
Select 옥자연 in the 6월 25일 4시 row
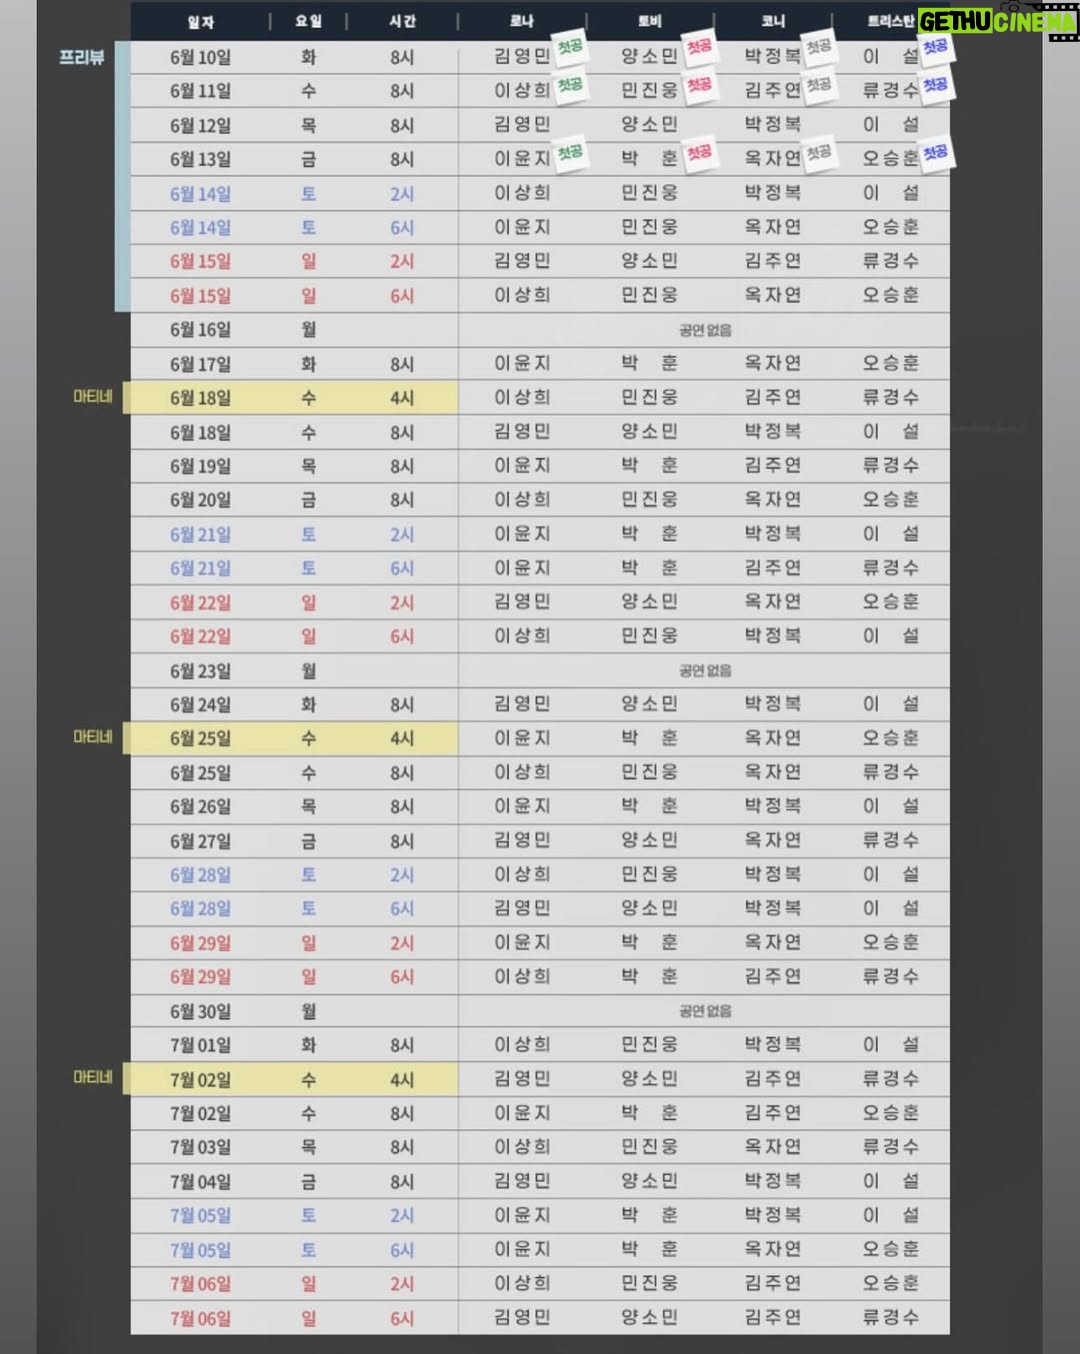[x=773, y=738]
